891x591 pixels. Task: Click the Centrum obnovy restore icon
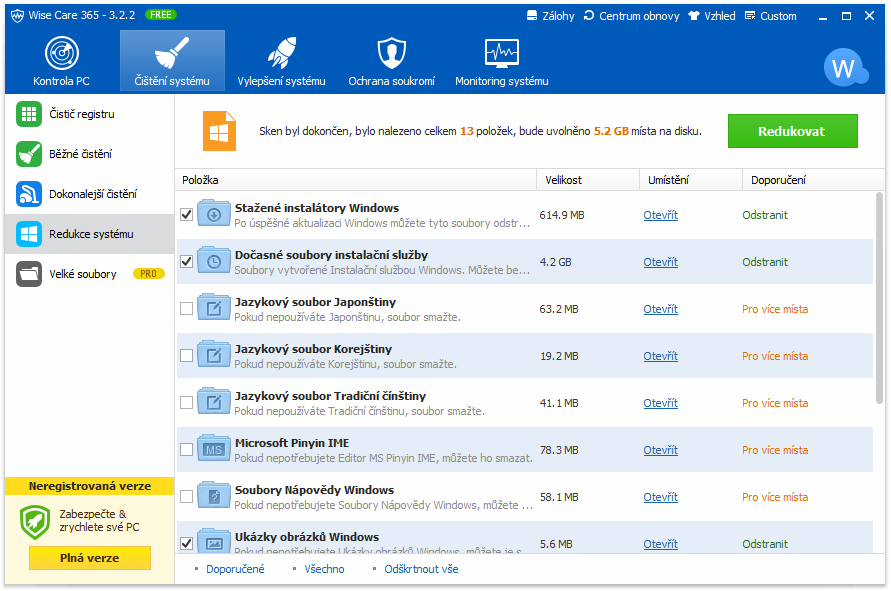pos(589,15)
